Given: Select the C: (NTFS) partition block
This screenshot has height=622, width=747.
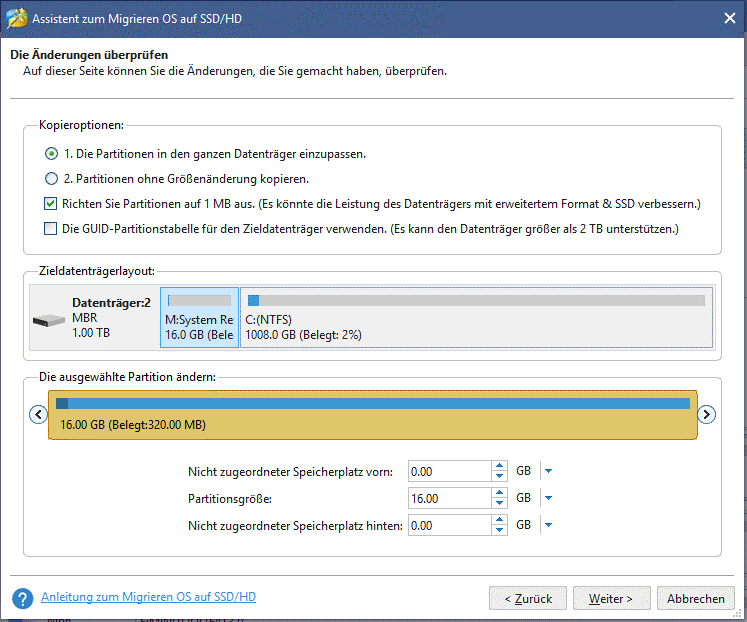Looking at the screenshot, I should click(476, 318).
